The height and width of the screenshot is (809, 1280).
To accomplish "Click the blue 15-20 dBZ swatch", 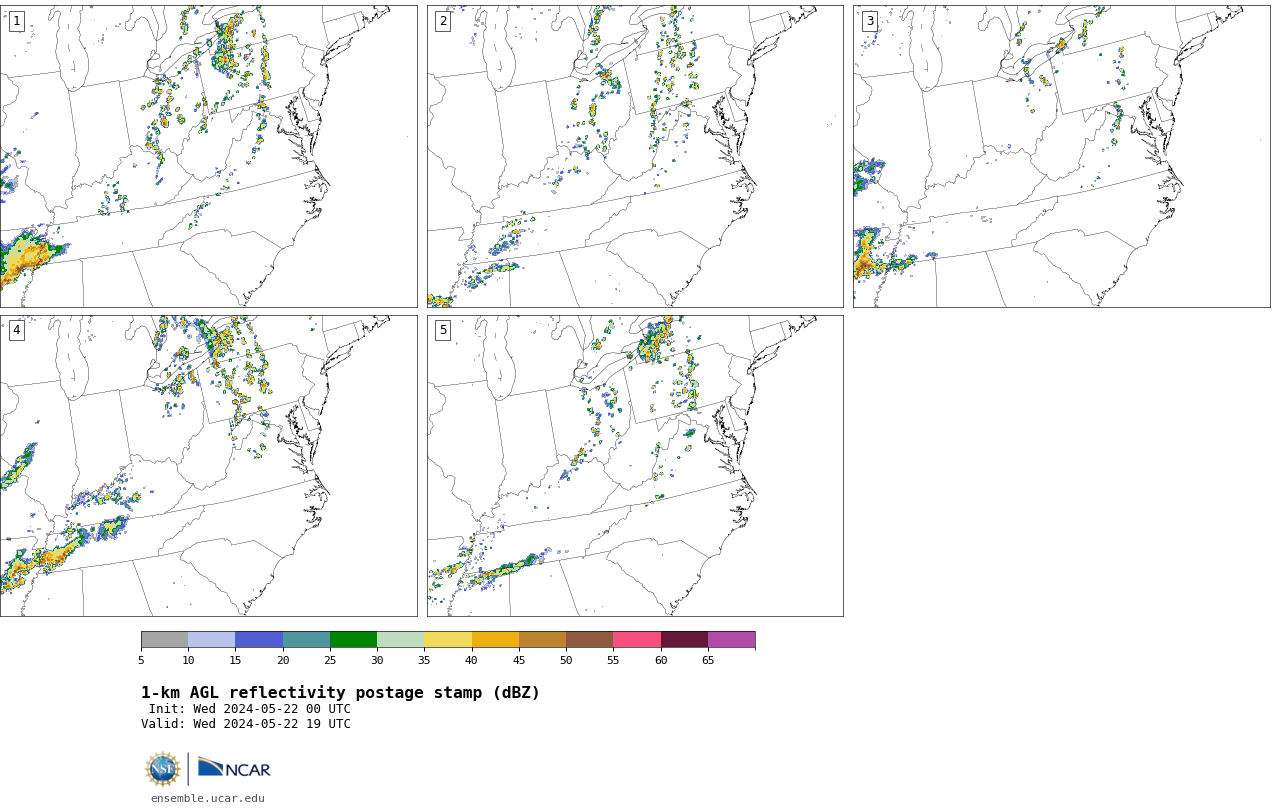I will (x=259, y=640).
